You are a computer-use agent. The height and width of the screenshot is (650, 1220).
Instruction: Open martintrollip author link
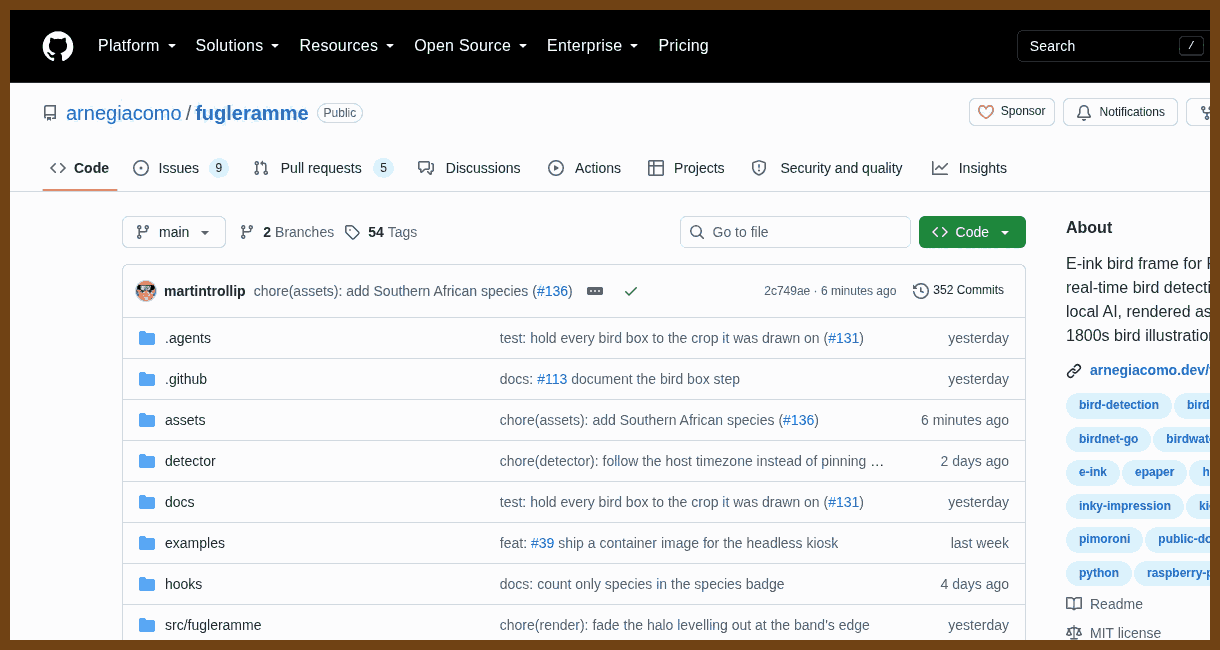[x=205, y=291]
